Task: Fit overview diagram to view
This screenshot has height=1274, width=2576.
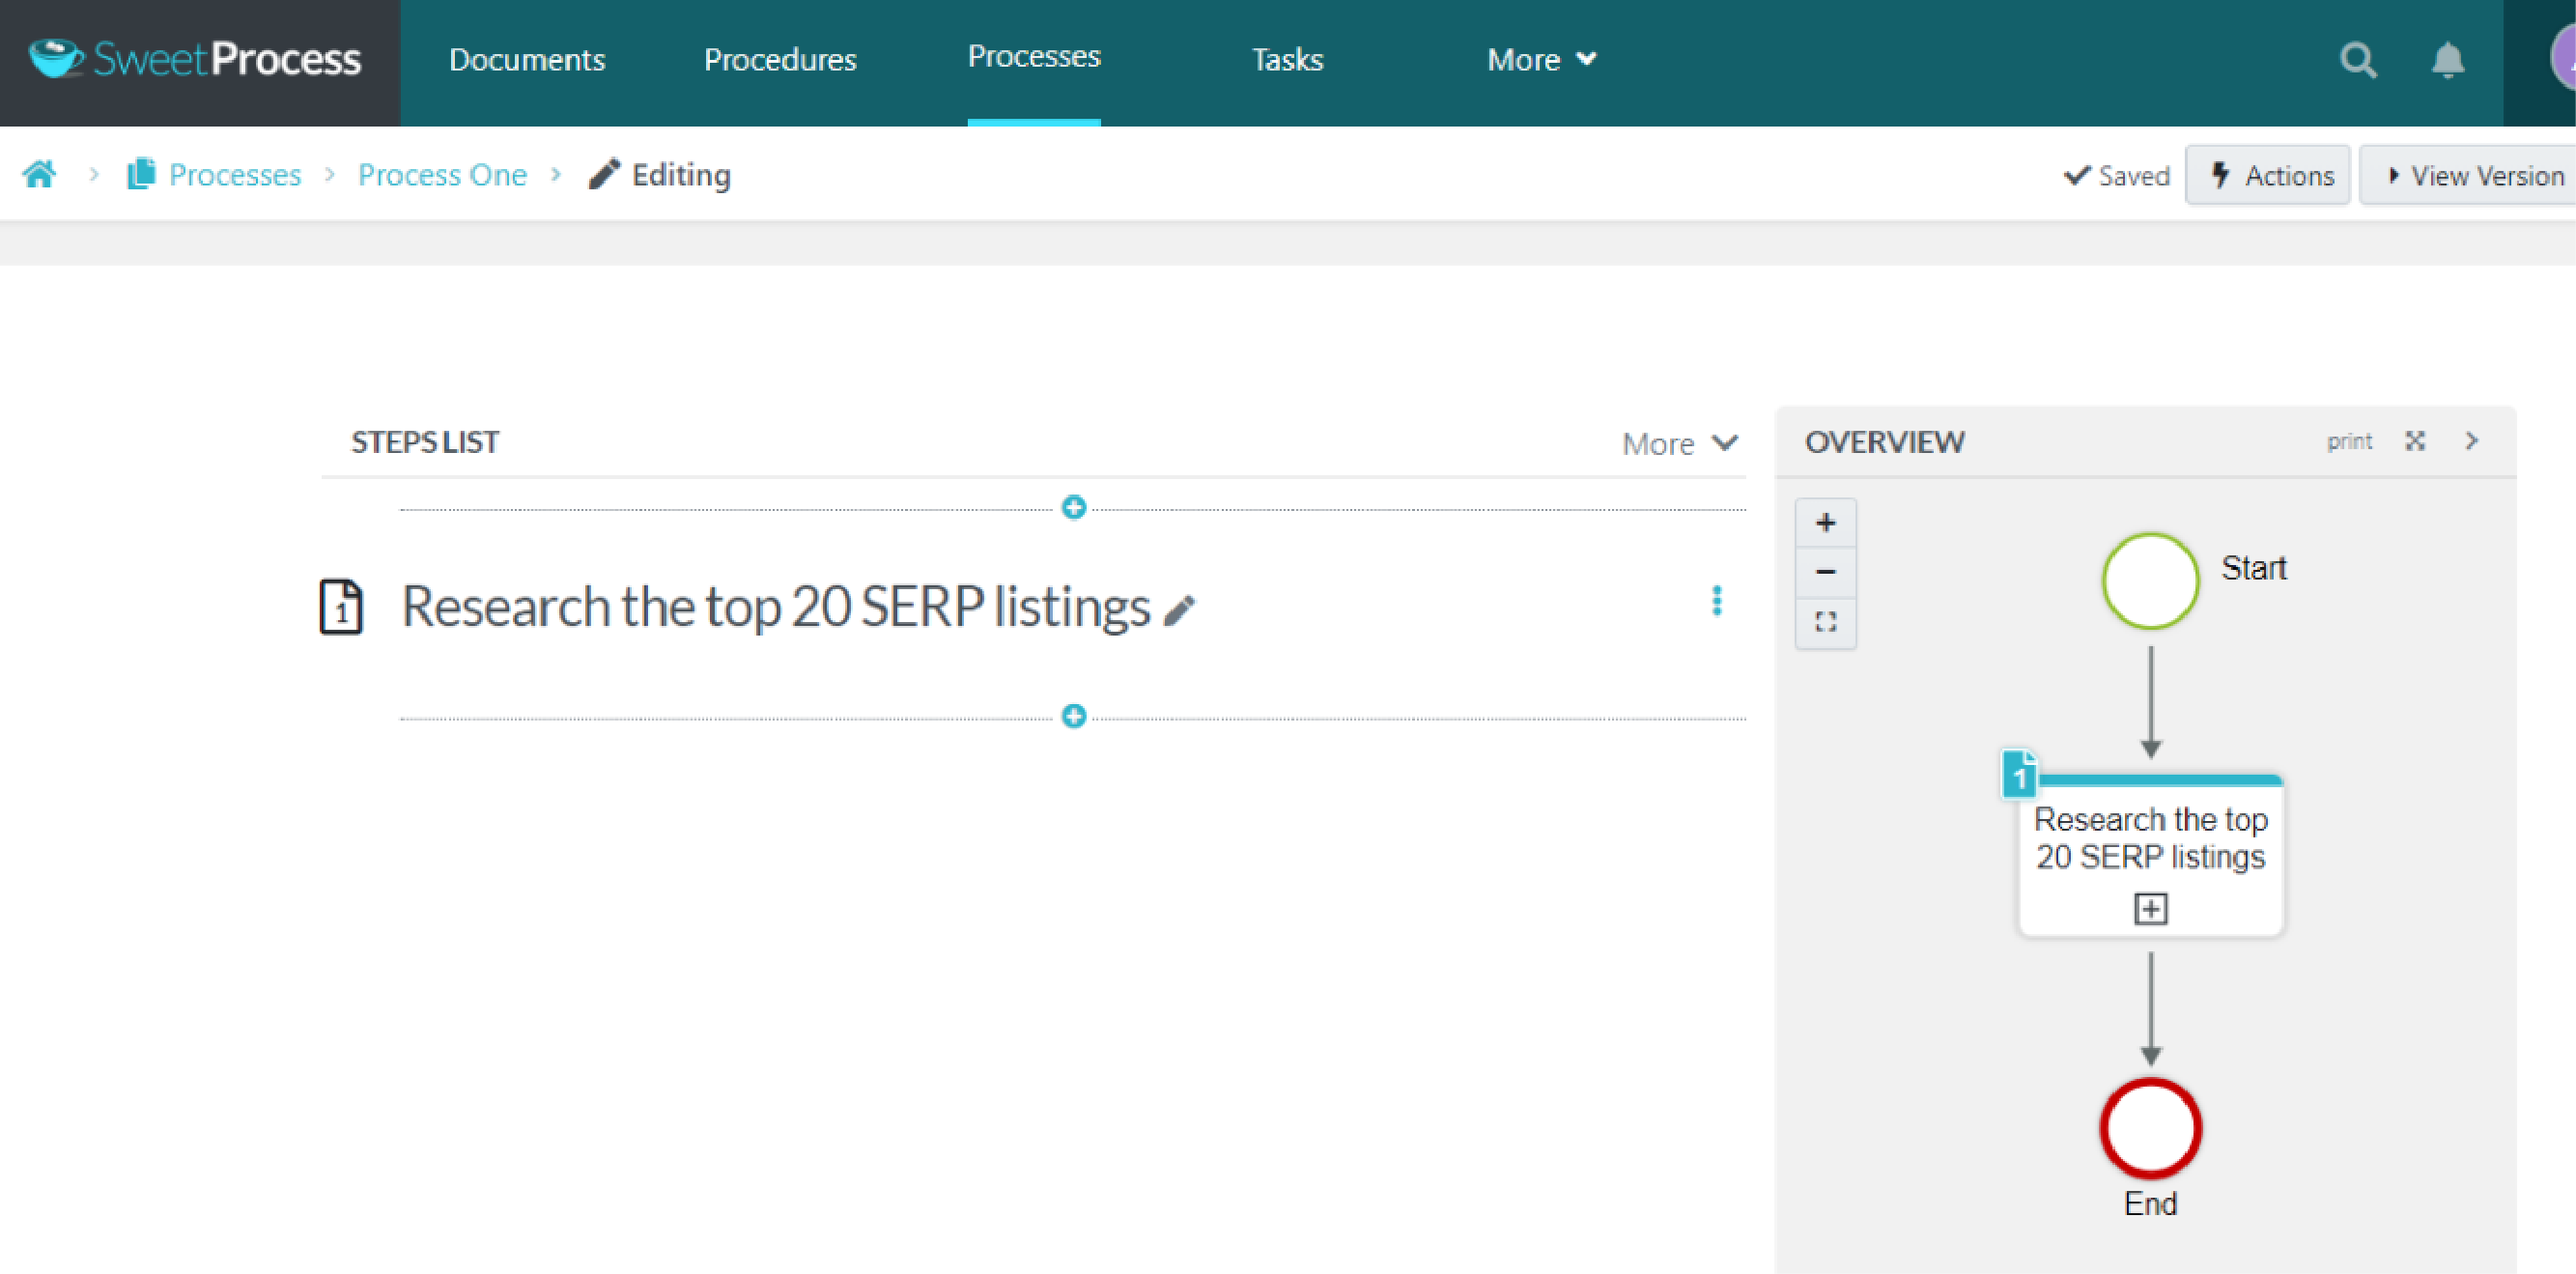Action: [x=1825, y=622]
